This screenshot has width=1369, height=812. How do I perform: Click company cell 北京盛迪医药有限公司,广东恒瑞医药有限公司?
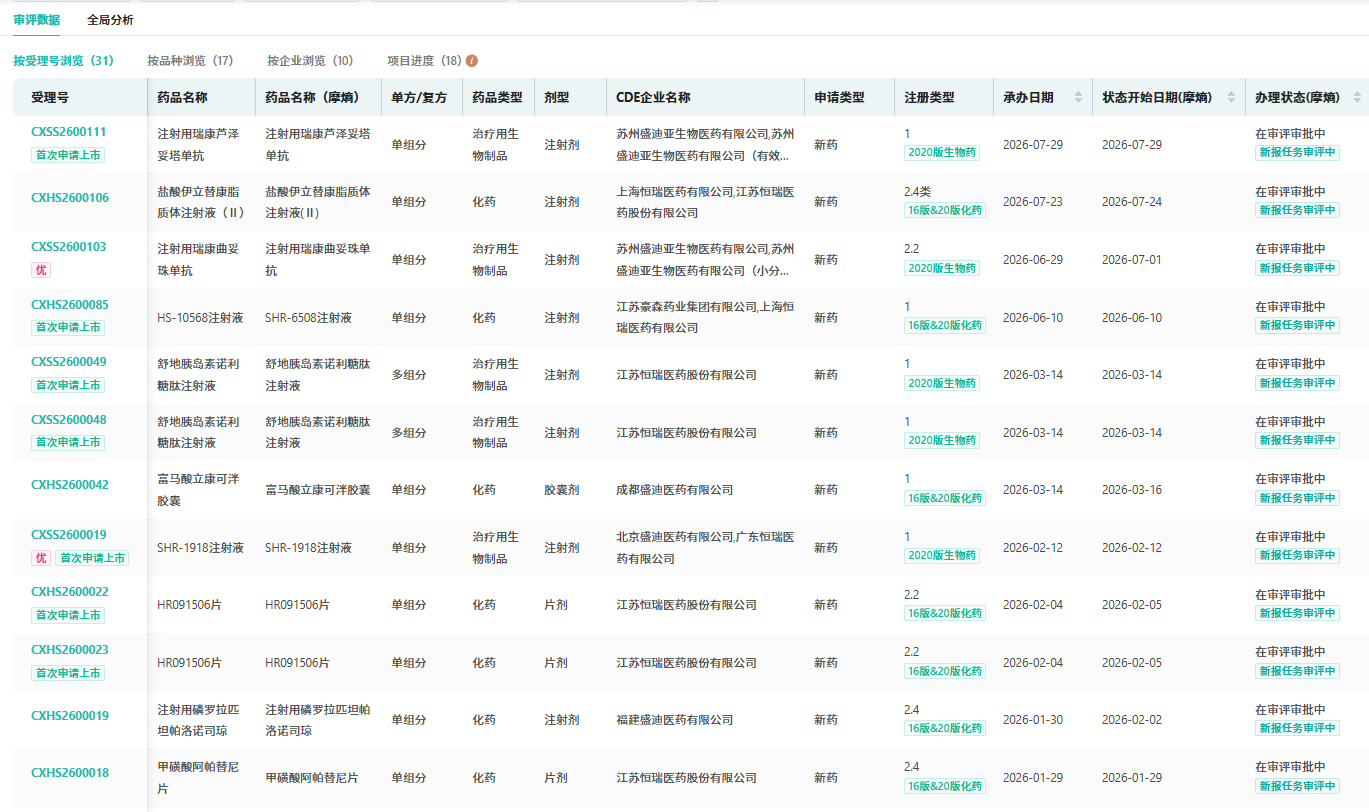pyautogui.click(x=705, y=548)
